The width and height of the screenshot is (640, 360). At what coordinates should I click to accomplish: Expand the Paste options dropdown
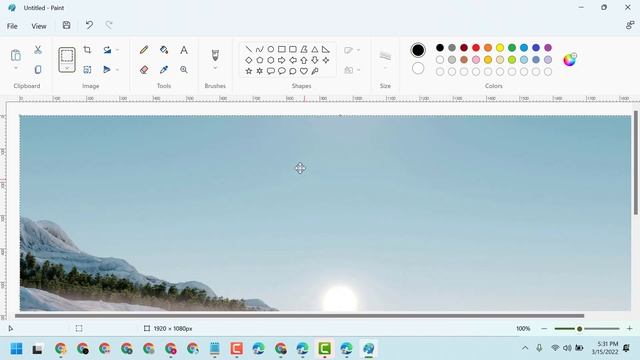[x=16, y=68]
